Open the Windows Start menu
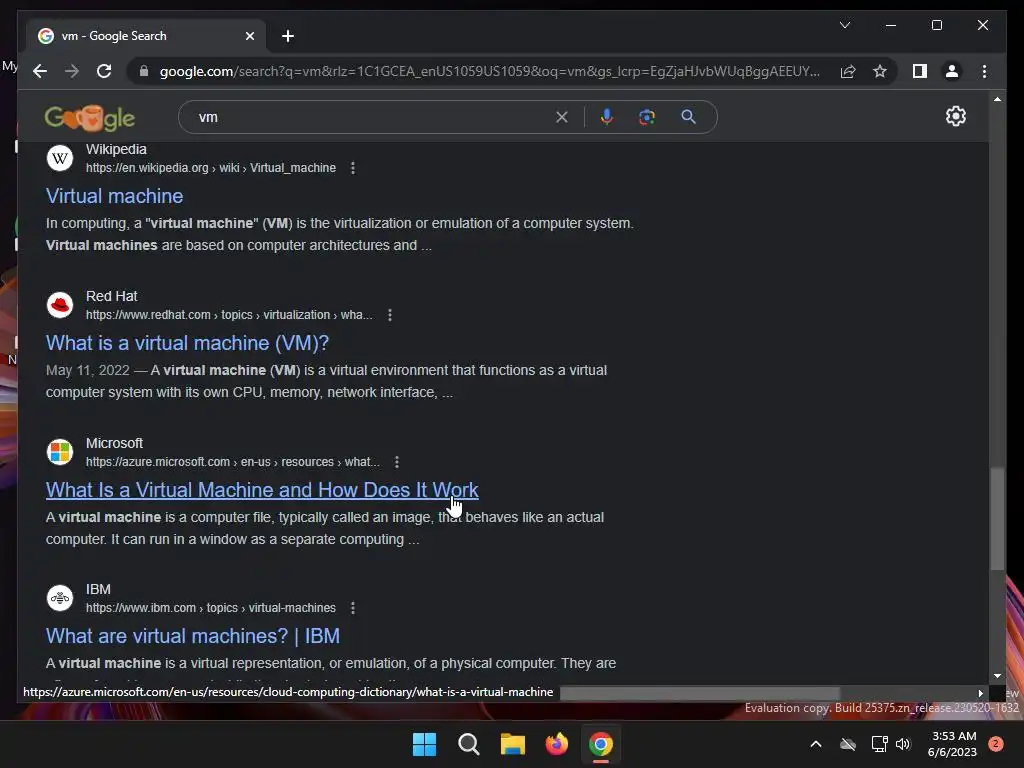Screen dimensions: 1024x768 pyautogui.click(x=424, y=744)
